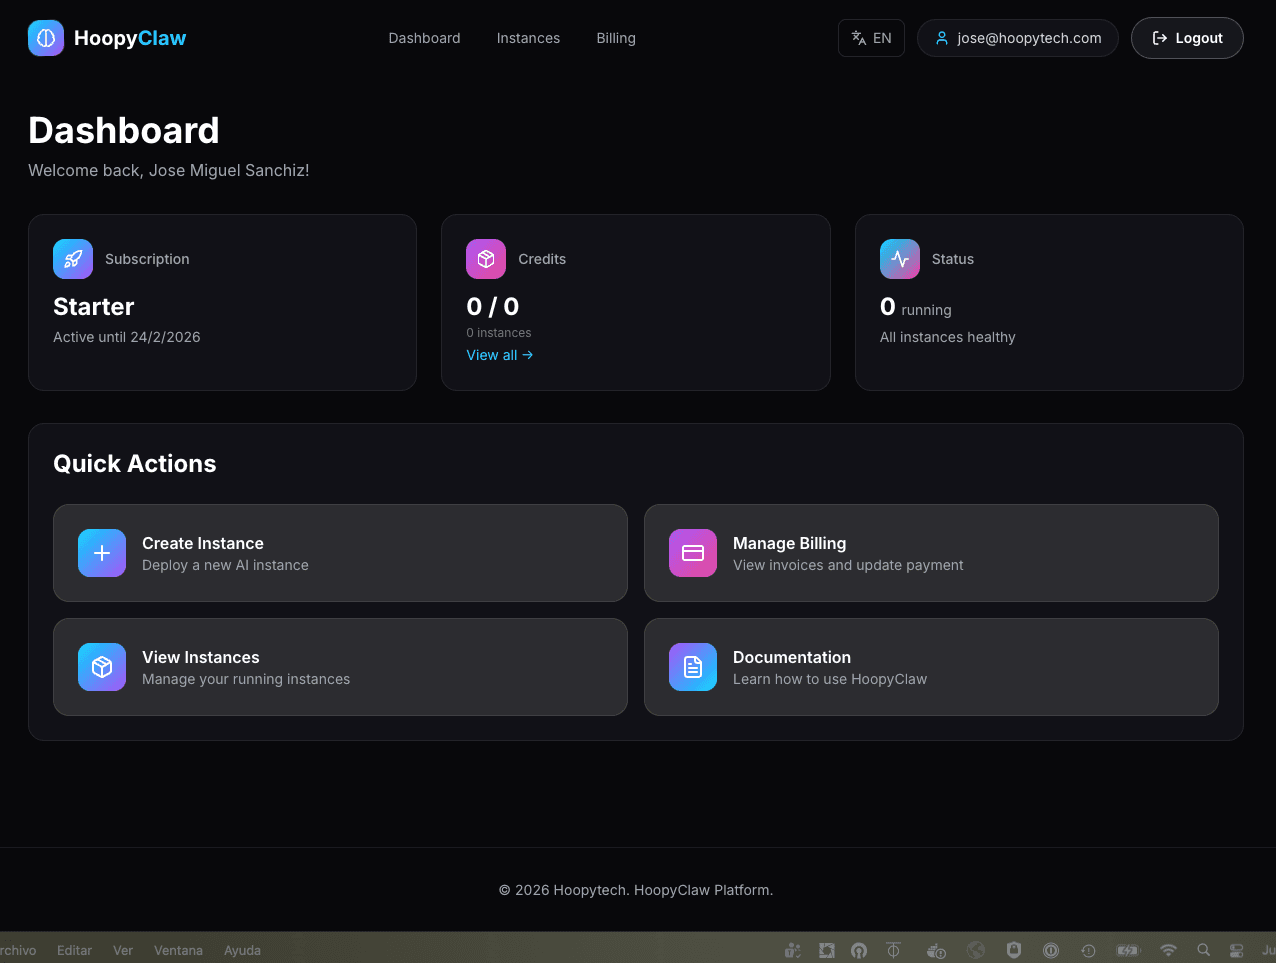Click the cube icon in View Instances
This screenshot has height=963, width=1276.
click(101, 666)
